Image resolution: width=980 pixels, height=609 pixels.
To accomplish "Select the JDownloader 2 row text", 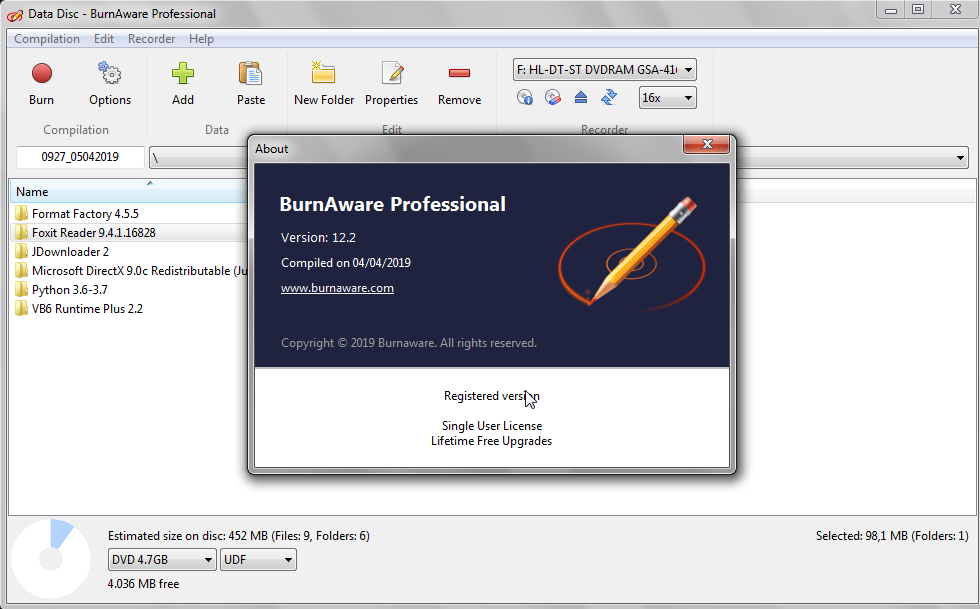I will coord(71,251).
